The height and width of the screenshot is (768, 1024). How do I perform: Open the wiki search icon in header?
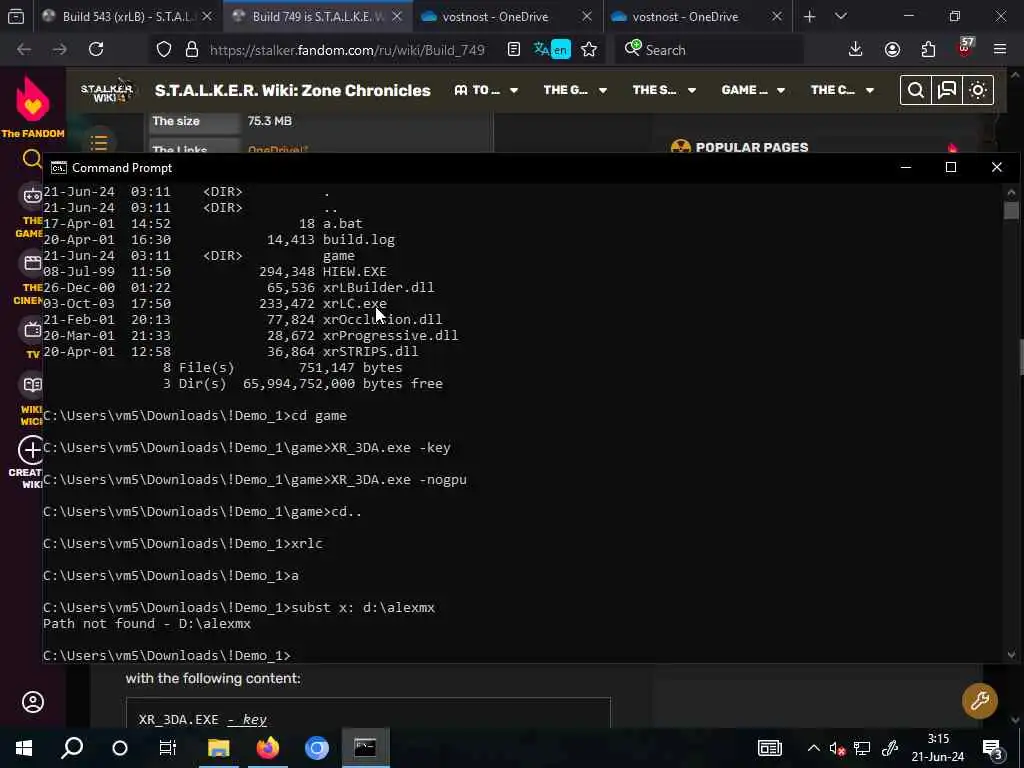click(916, 90)
